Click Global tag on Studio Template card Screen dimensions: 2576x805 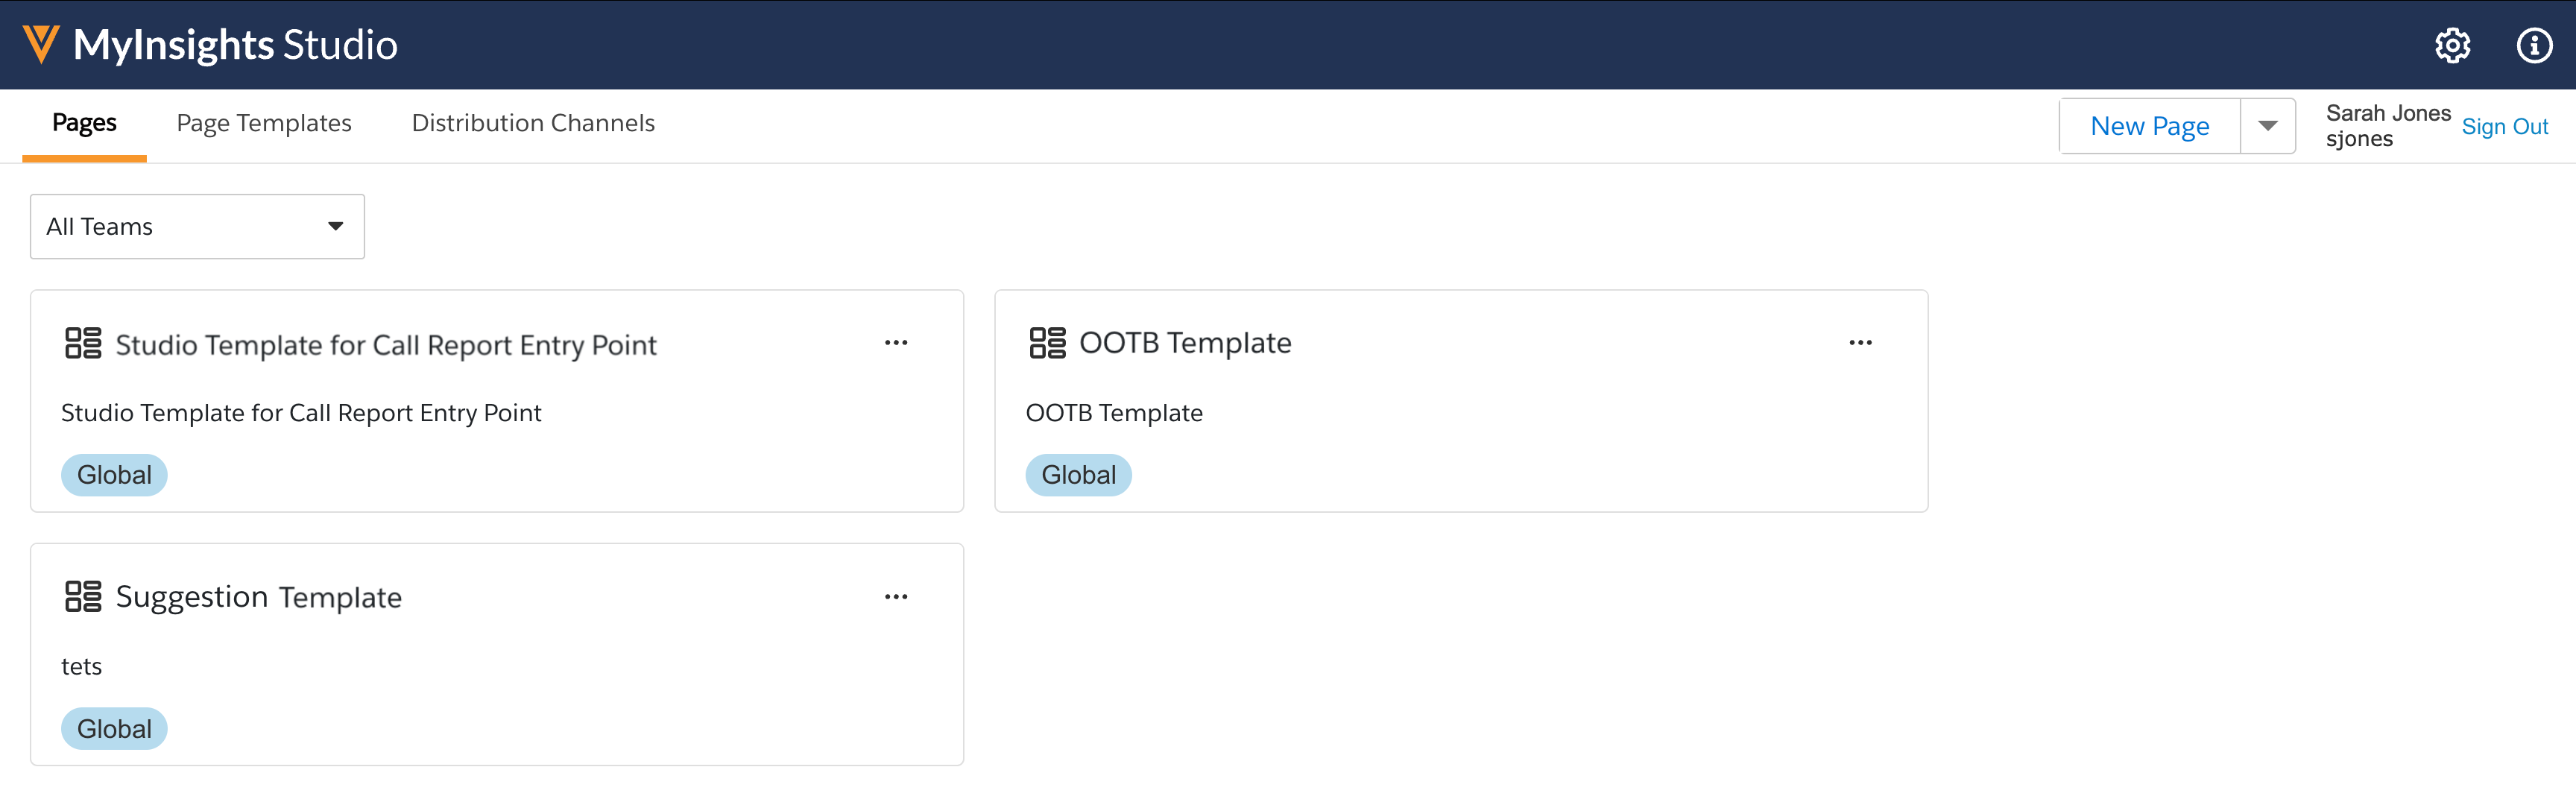(x=114, y=475)
